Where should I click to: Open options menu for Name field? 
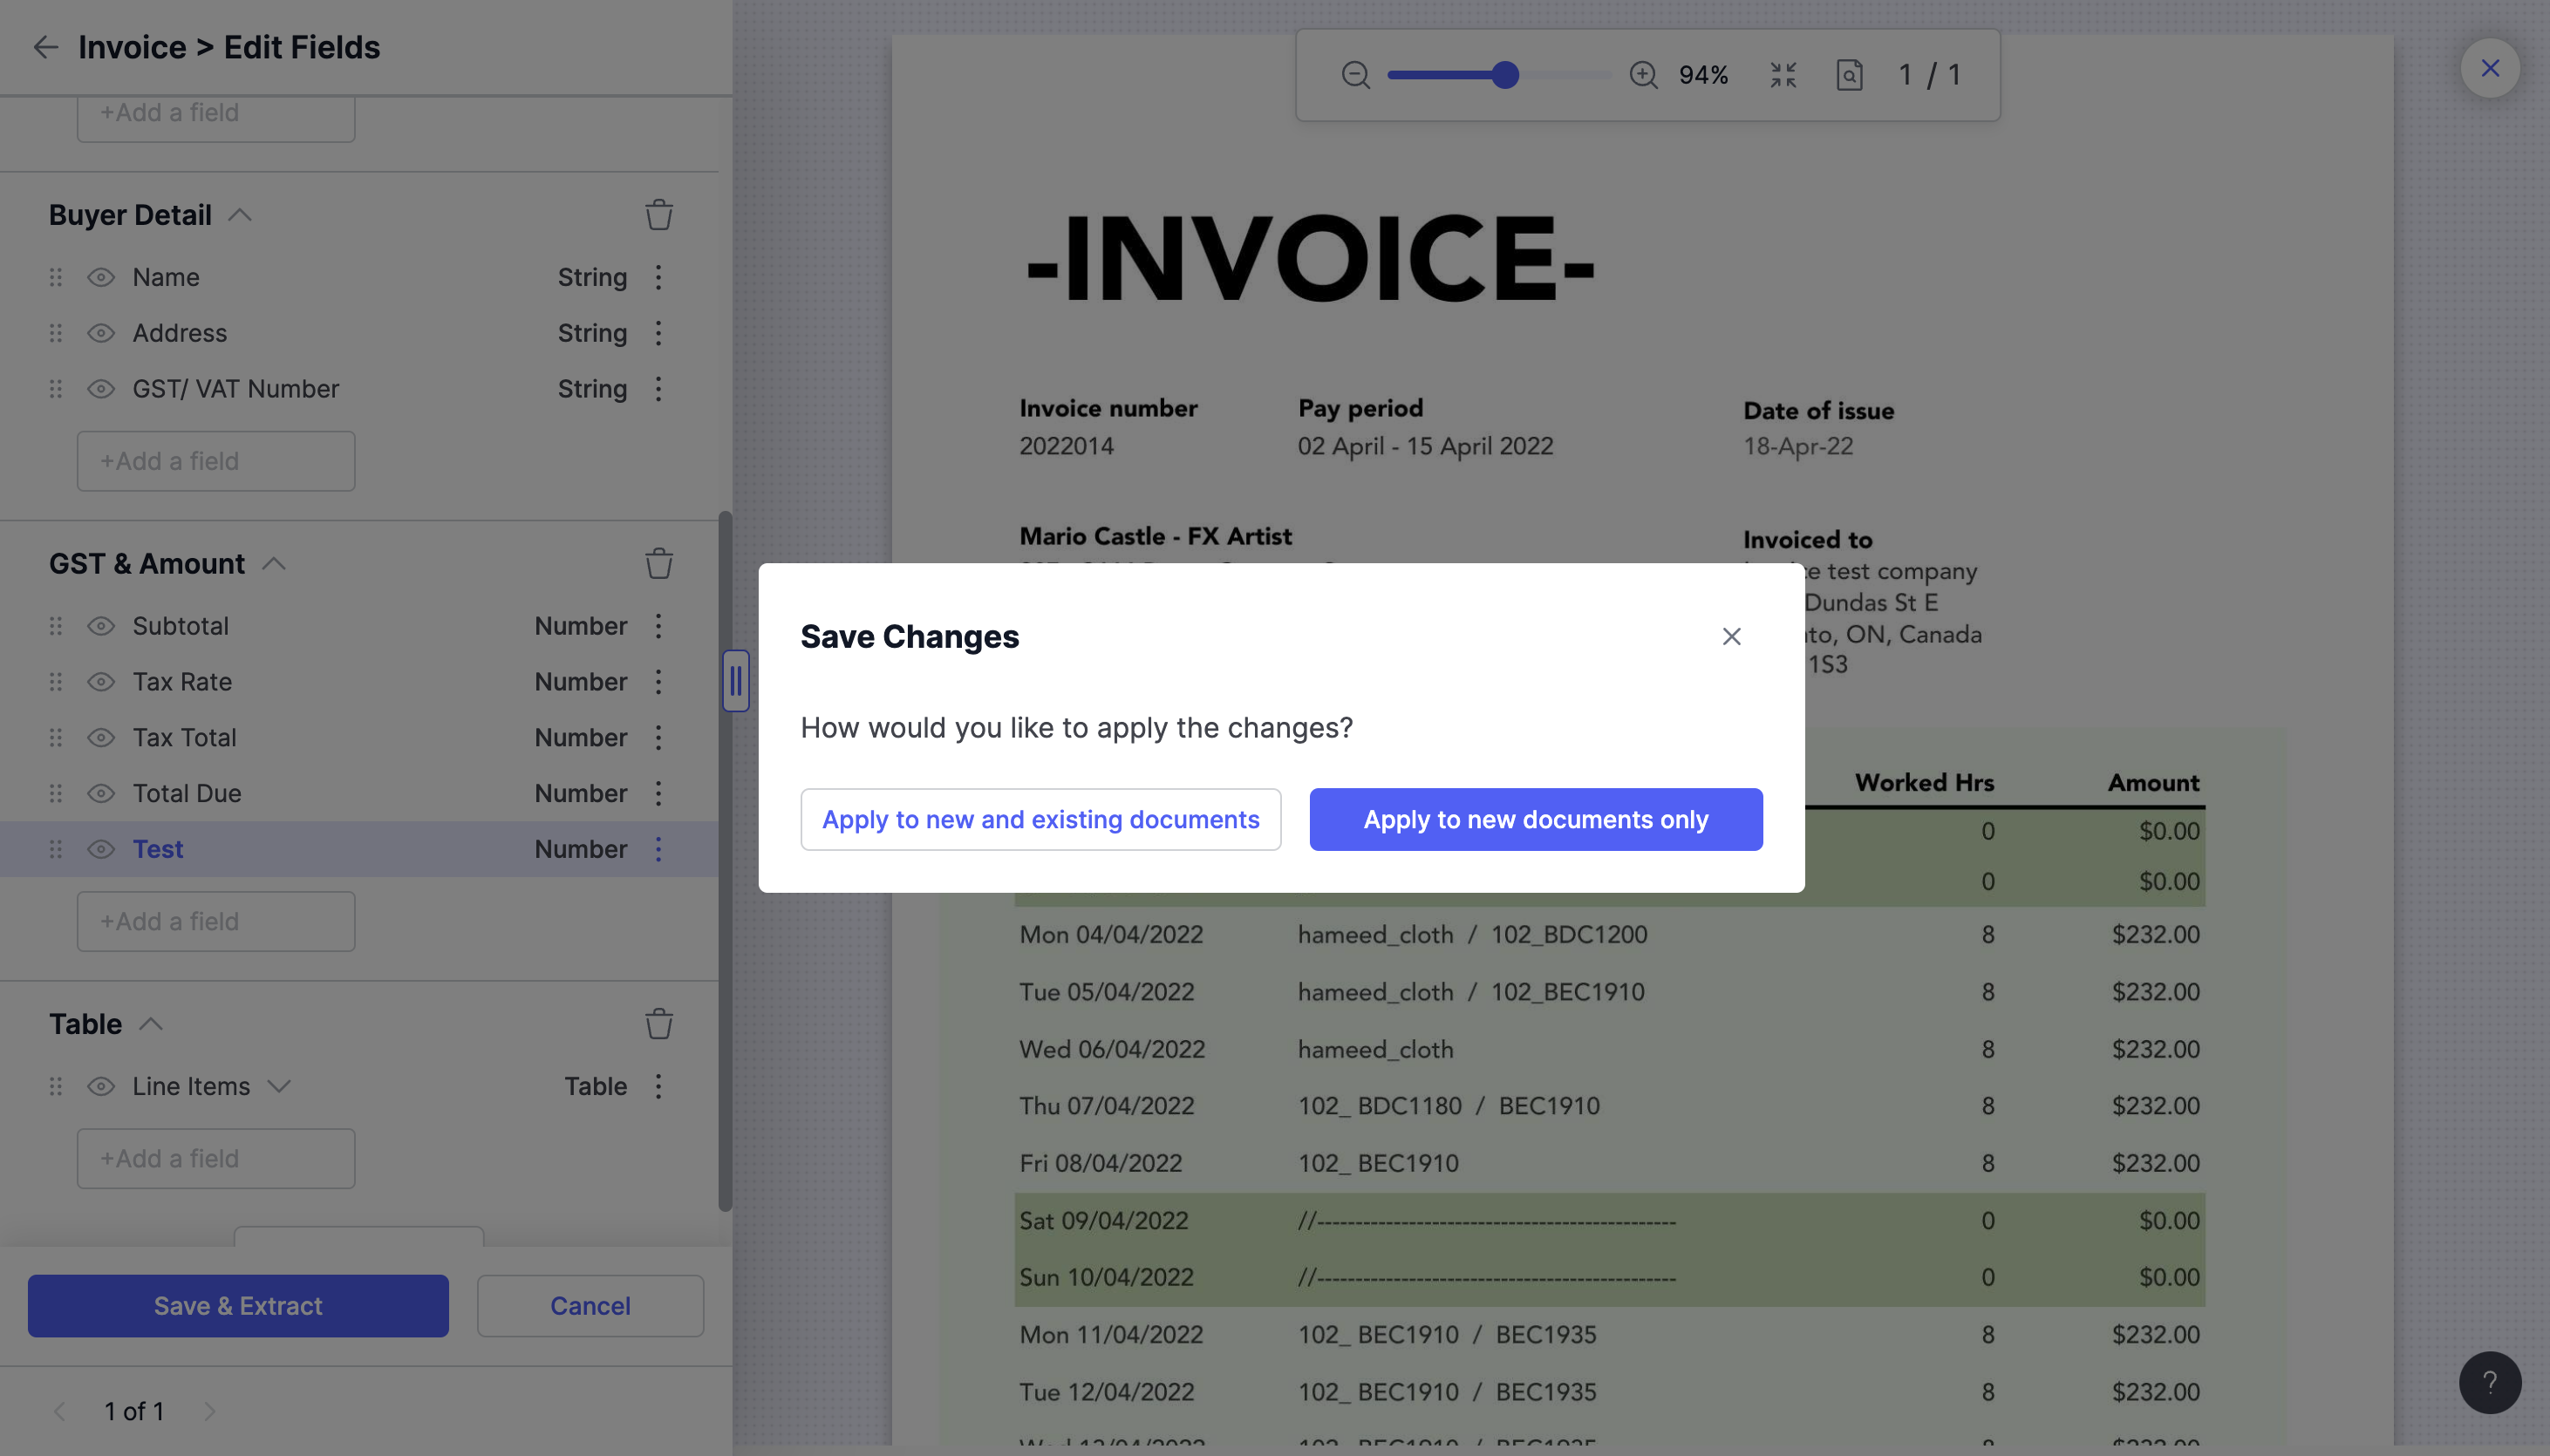(659, 277)
